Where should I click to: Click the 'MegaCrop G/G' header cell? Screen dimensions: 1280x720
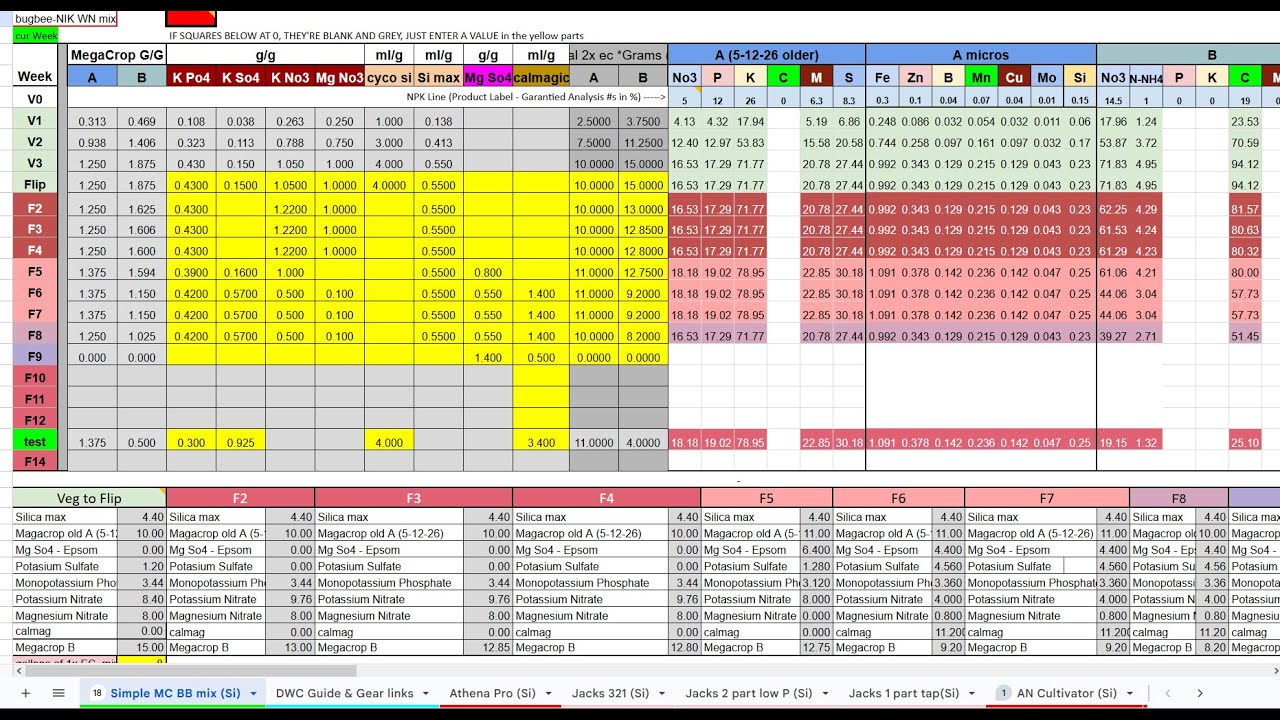(x=117, y=55)
